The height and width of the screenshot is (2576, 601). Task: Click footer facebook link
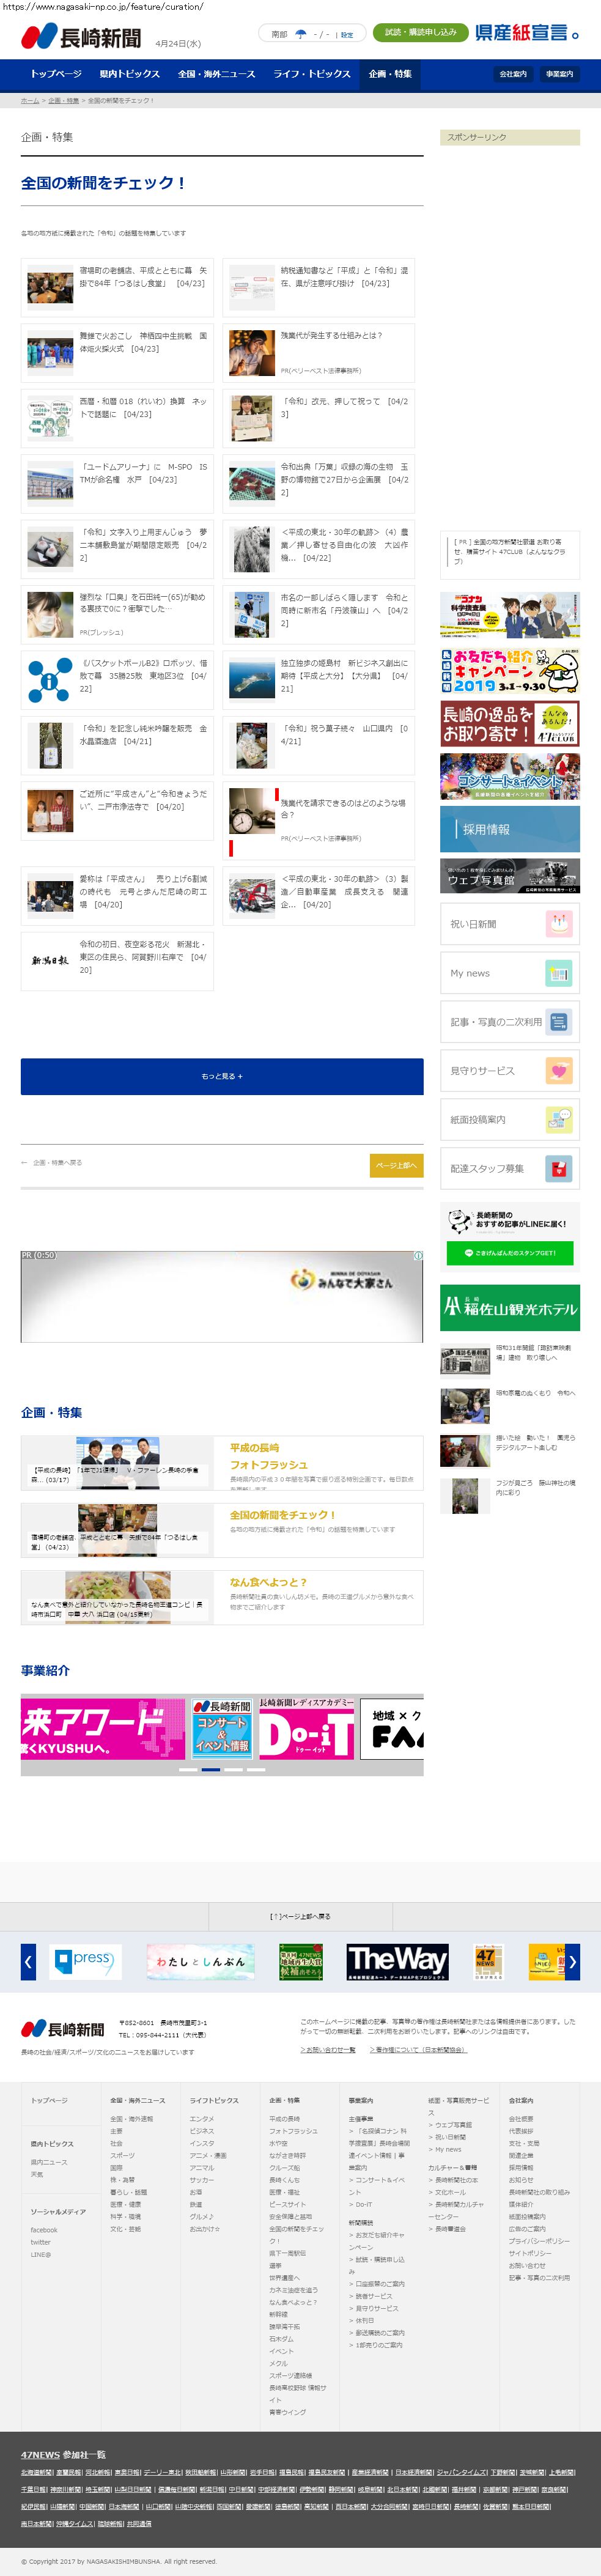tap(44, 2229)
